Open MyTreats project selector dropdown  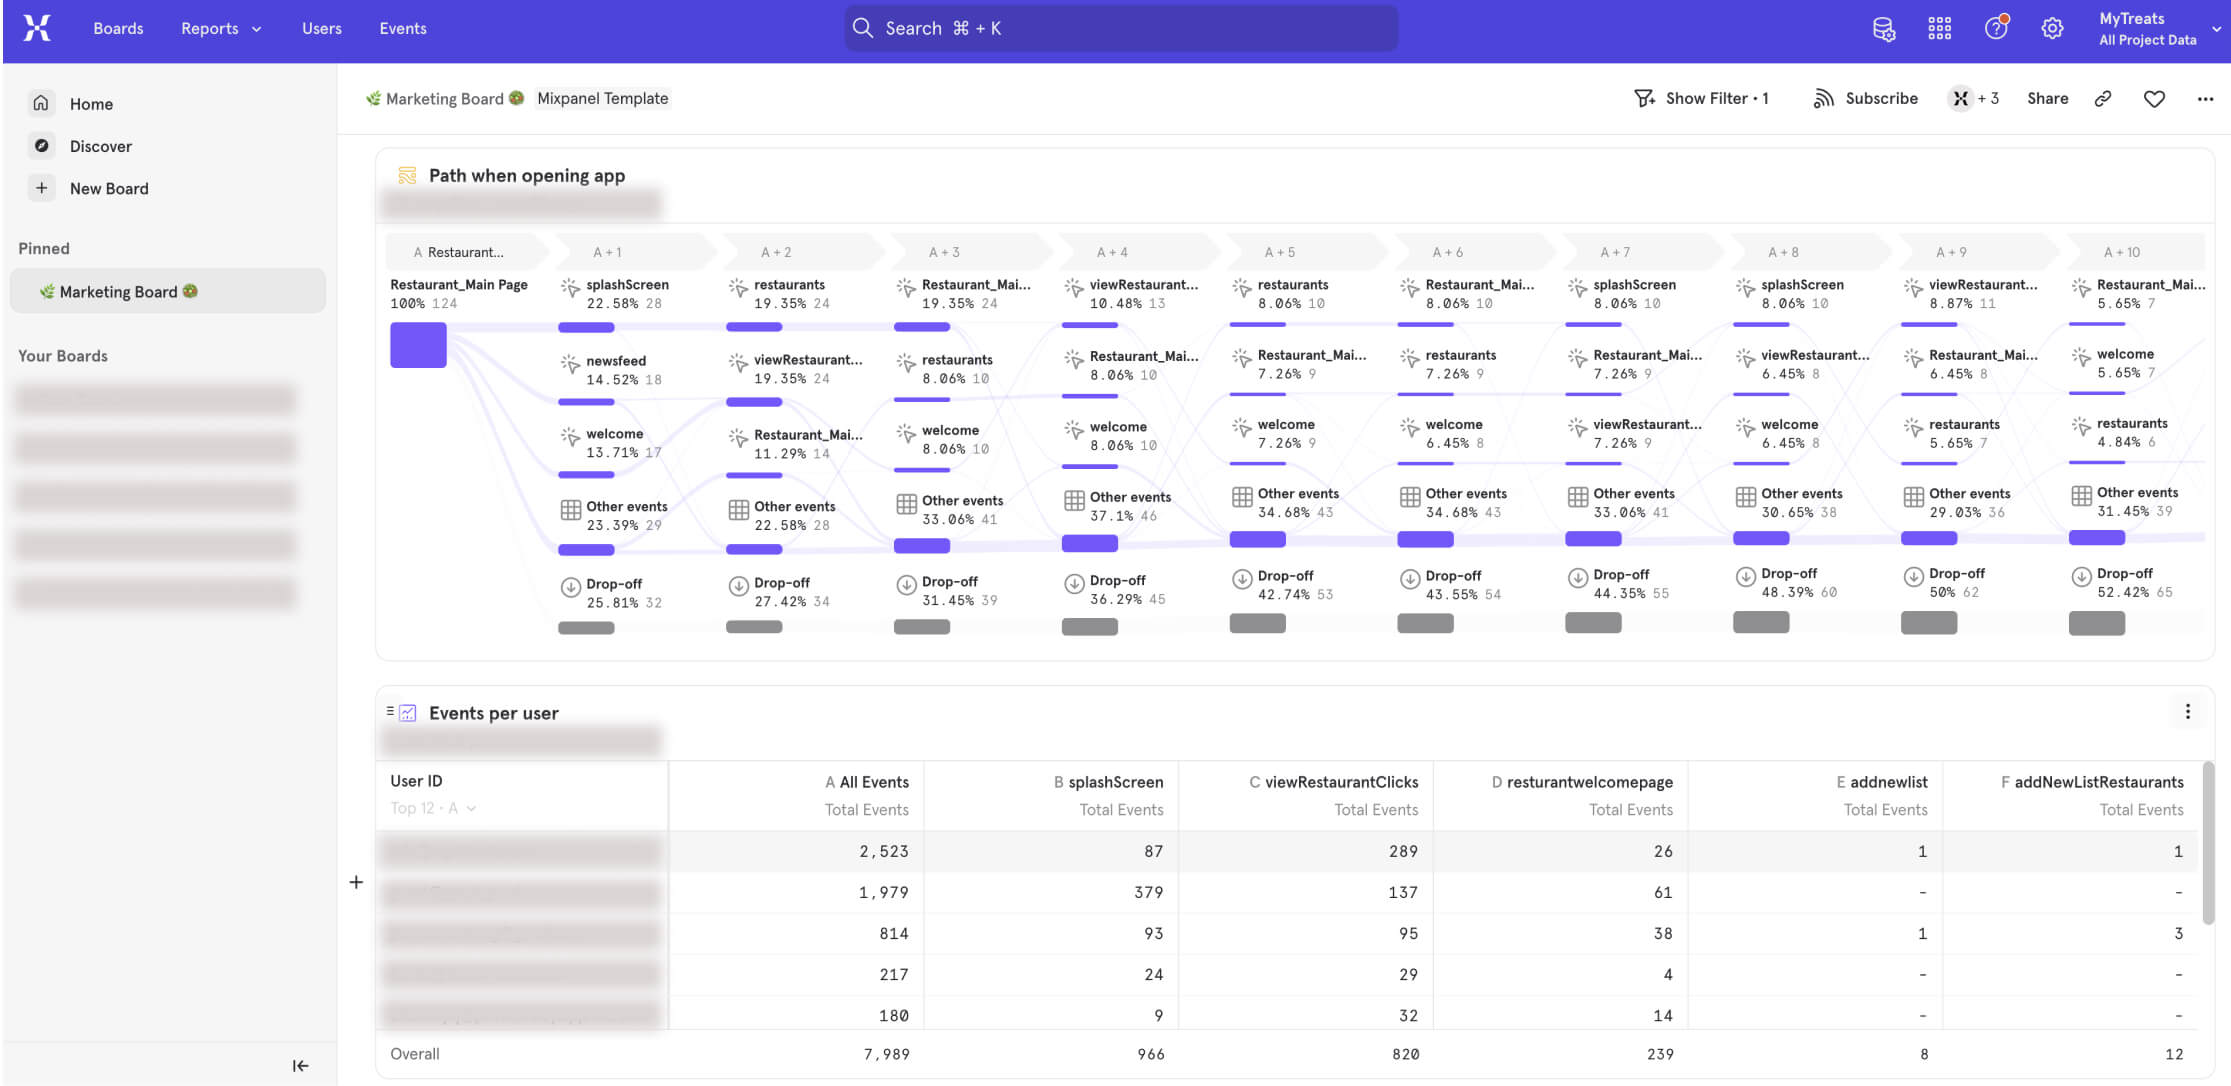[x=2160, y=29]
